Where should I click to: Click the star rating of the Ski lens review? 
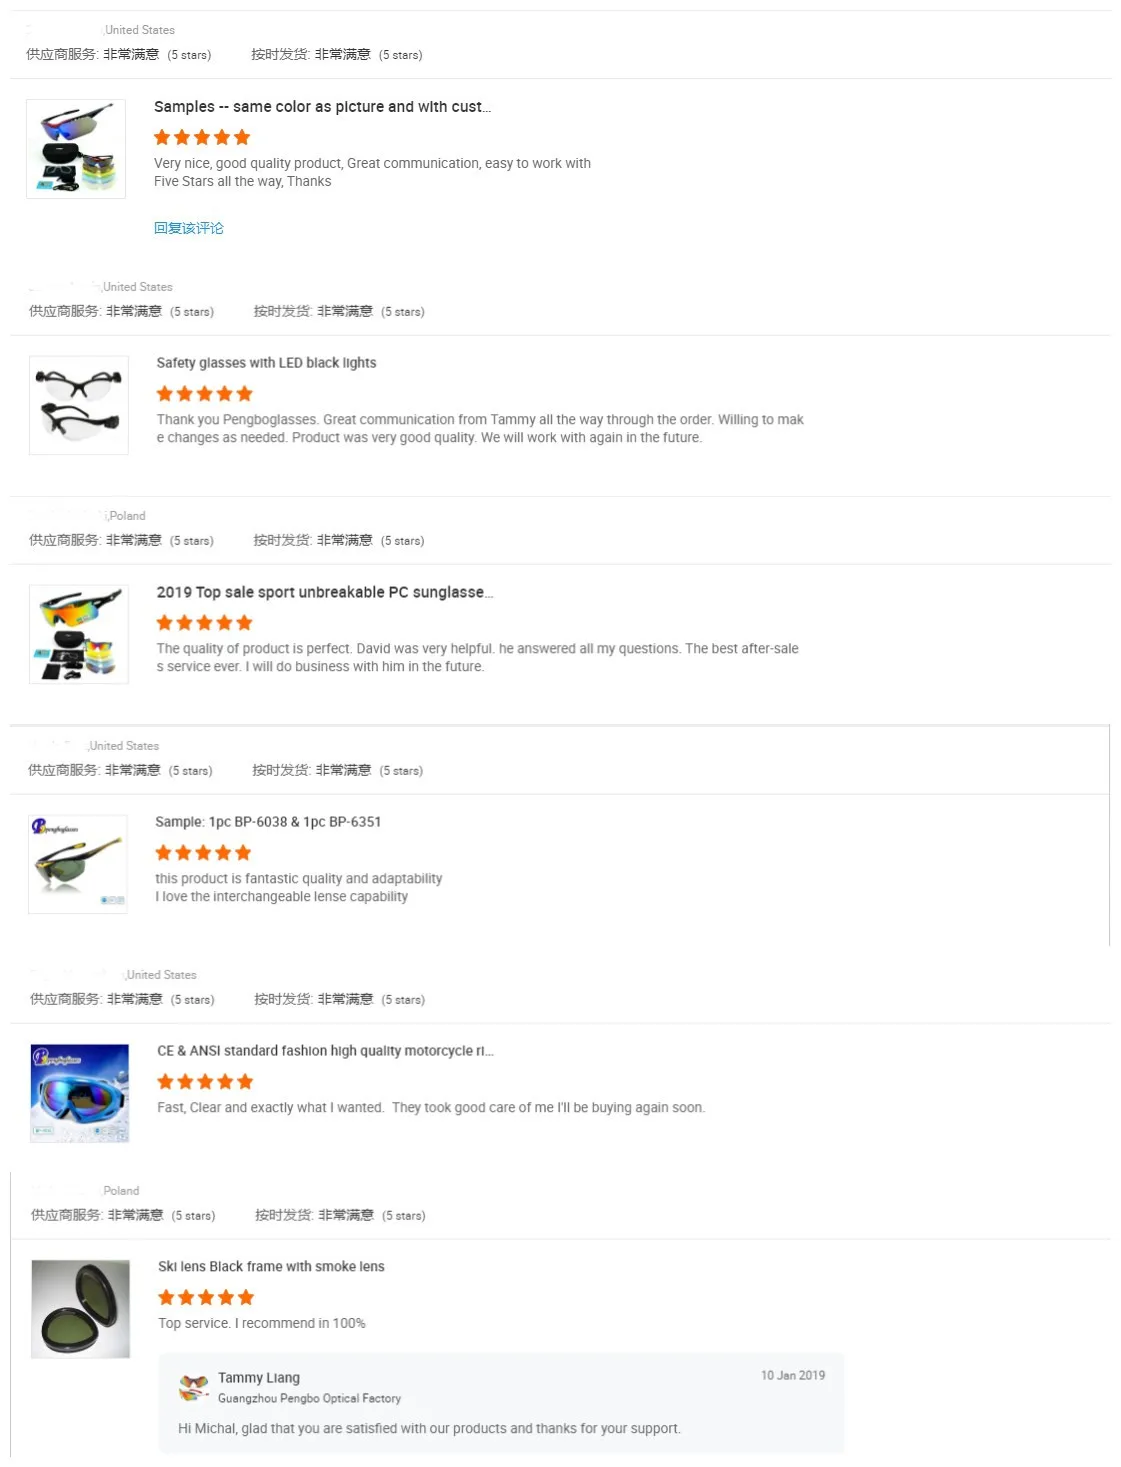point(206,1297)
